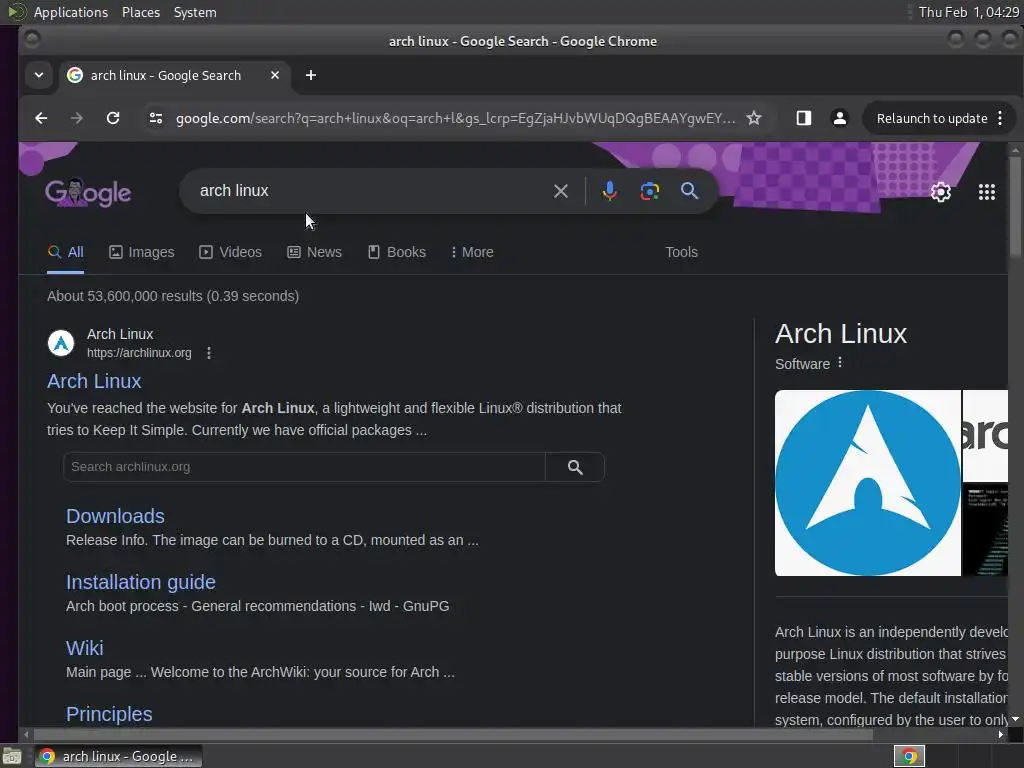The image size is (1024, 768).
Task: Open a new tab with plus button
Action: coord(311,75)
